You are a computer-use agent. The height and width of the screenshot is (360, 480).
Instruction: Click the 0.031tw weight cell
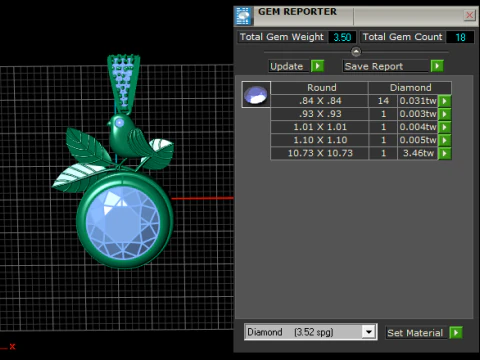[x=418, y=101]
